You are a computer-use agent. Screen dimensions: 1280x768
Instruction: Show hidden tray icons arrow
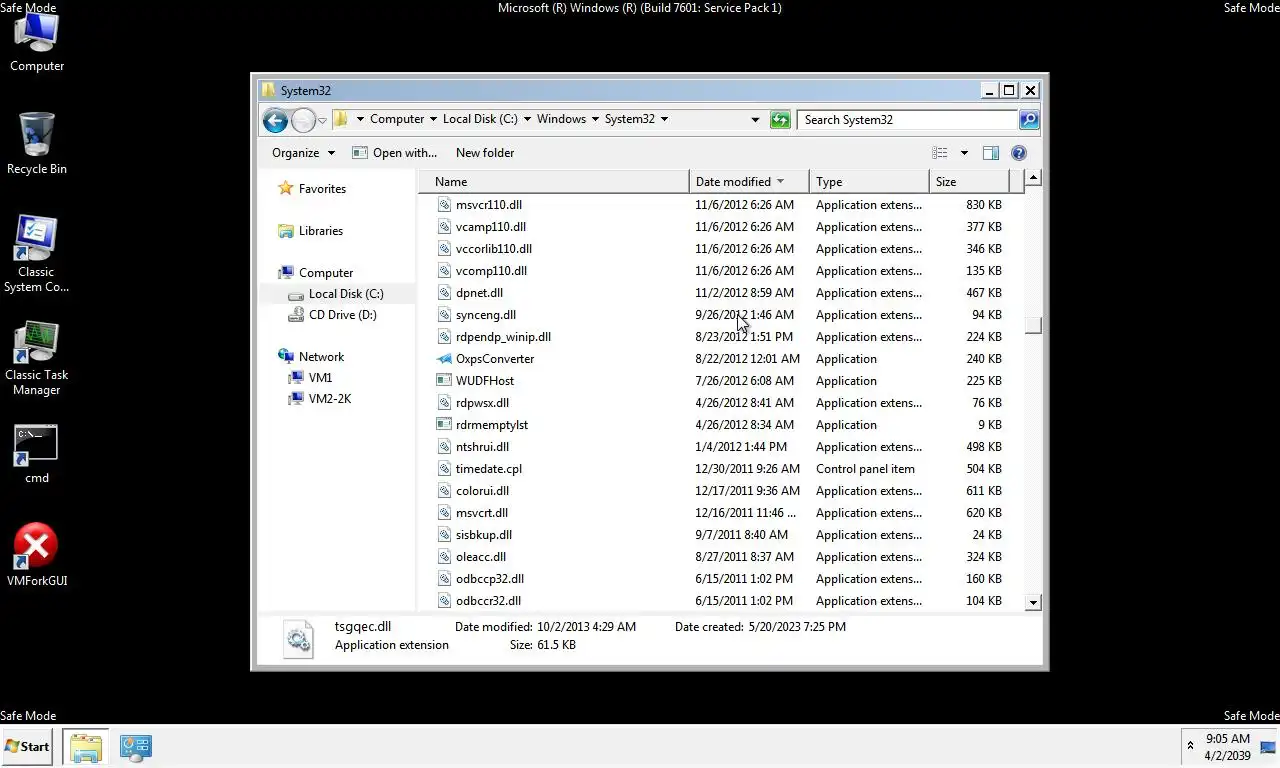coord(1190,746)
